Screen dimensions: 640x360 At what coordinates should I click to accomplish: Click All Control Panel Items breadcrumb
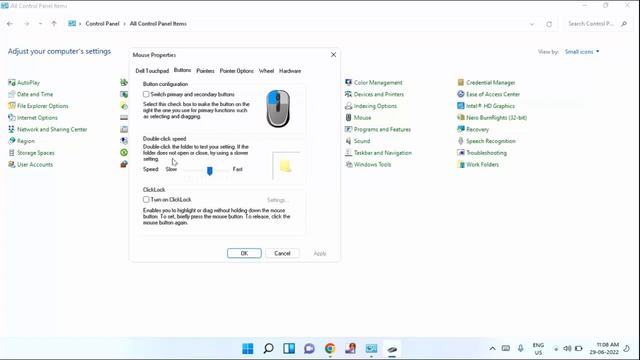(158, 24)
